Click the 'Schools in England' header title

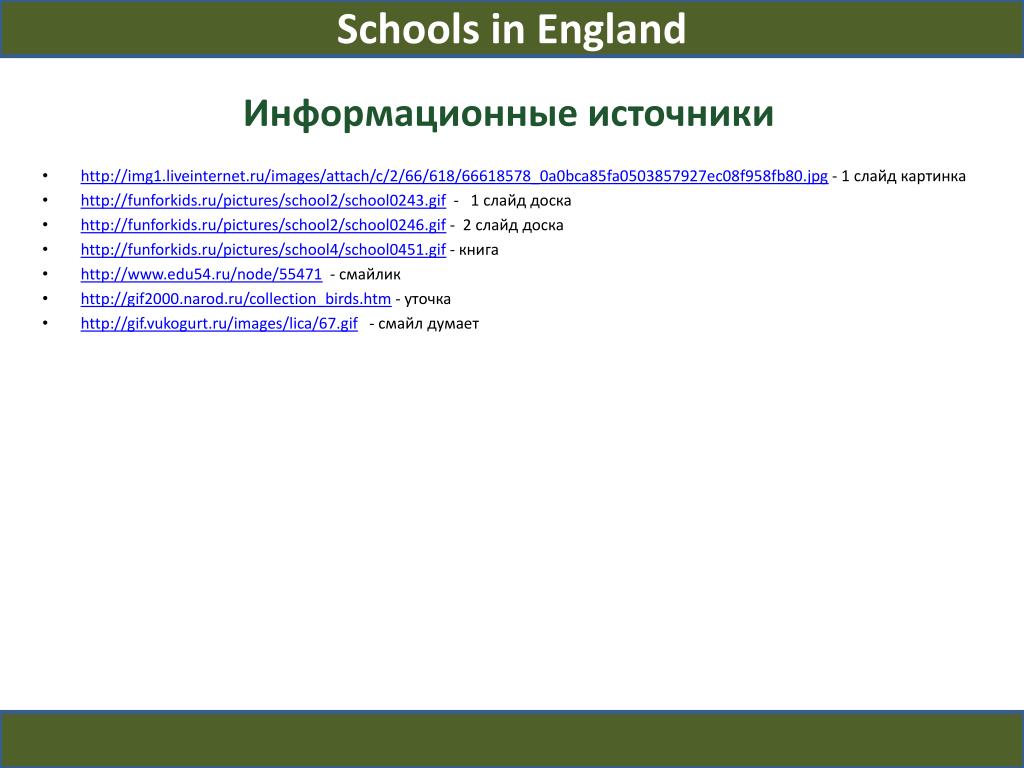coord(511,29)
